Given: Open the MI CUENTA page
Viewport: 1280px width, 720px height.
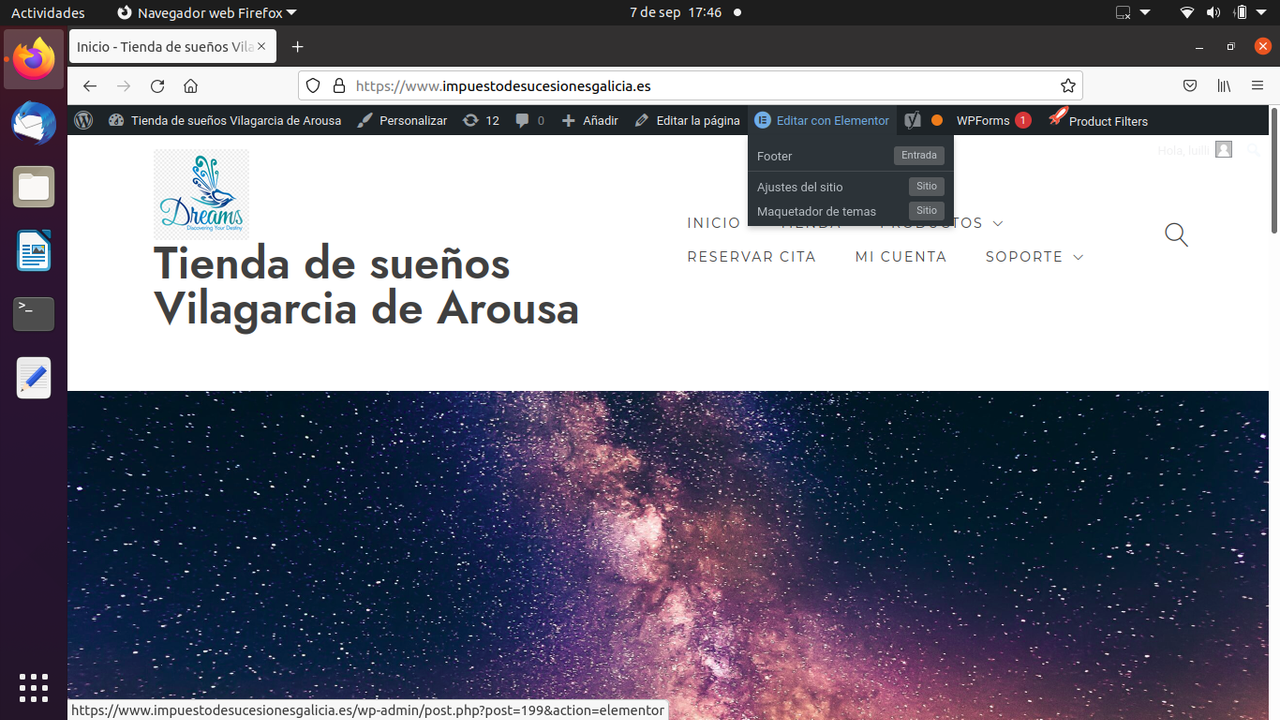Looking at the screenshot, I should coord(901,257).
